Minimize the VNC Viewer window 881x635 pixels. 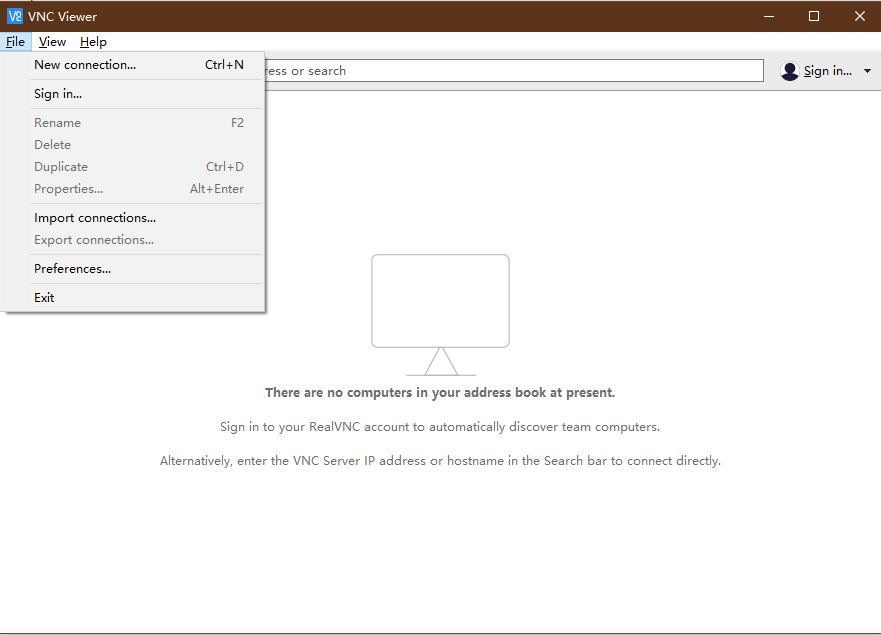pyautogui.click(x=769, y=16)
